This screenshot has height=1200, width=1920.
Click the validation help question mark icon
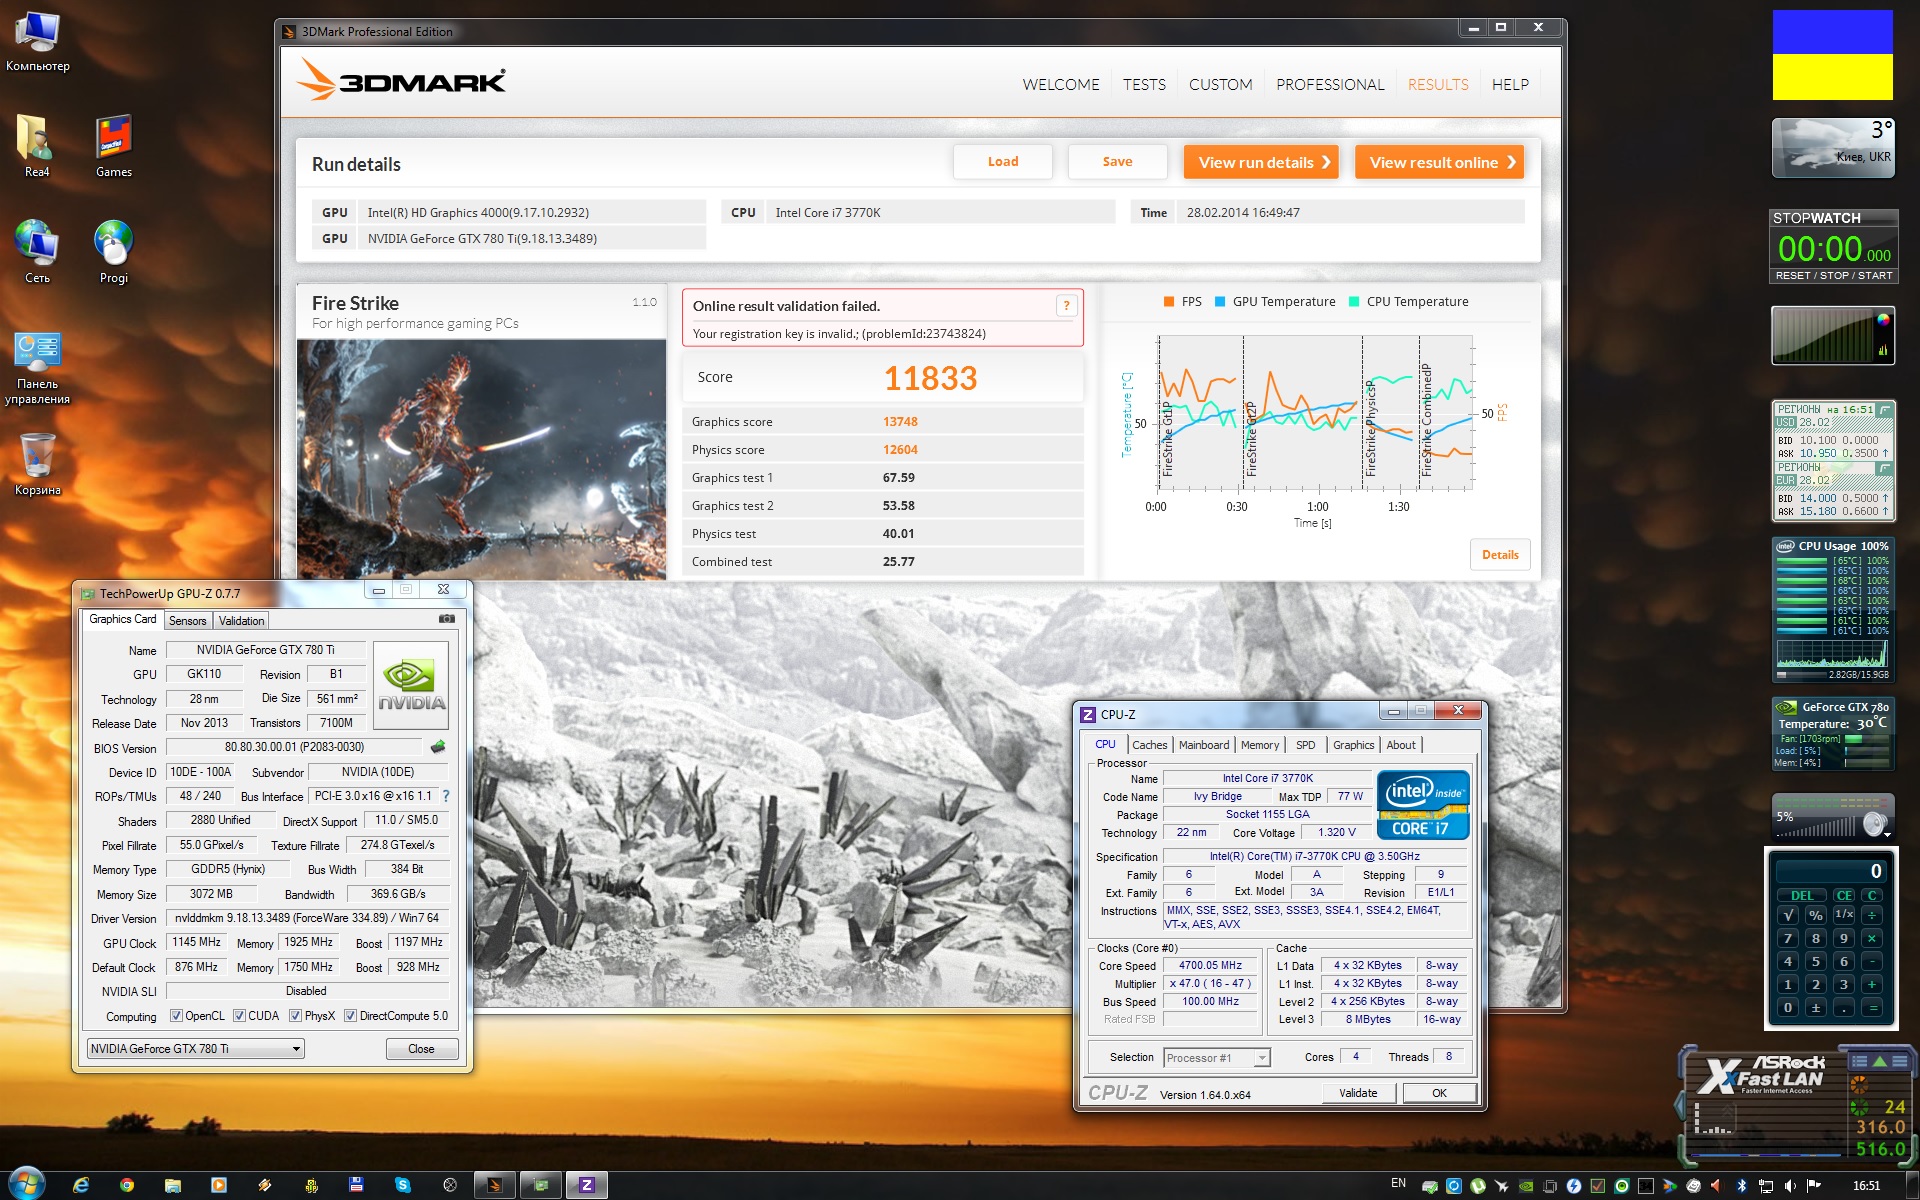pos(1066,306)
